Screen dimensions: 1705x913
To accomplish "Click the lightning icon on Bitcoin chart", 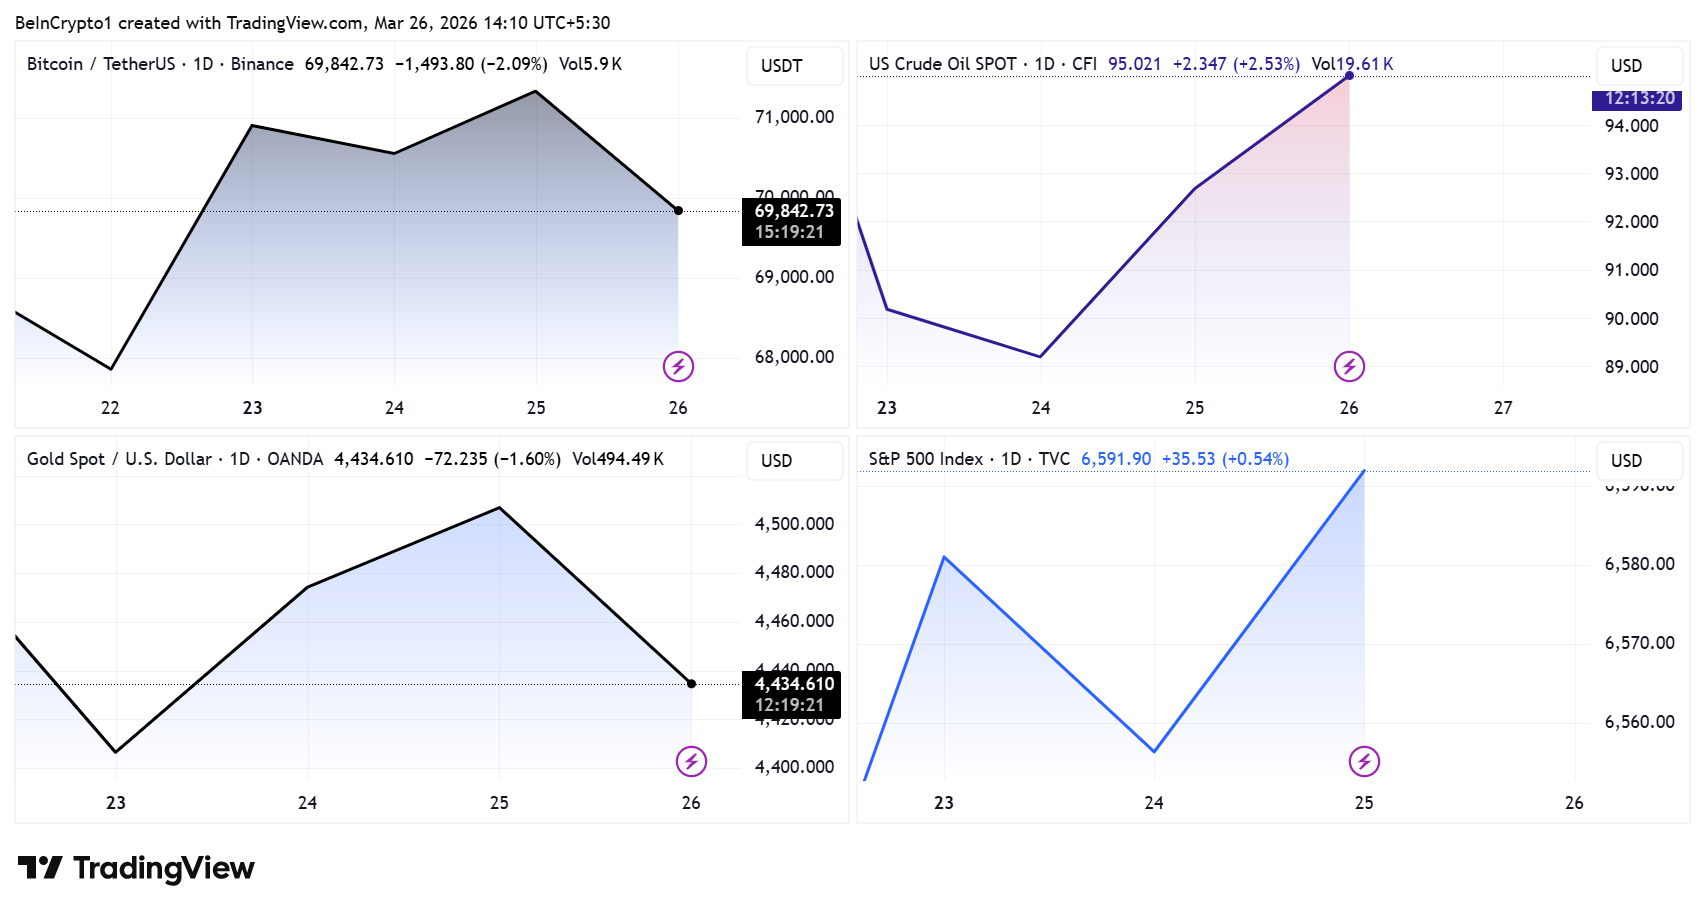I will pos(678,367).
